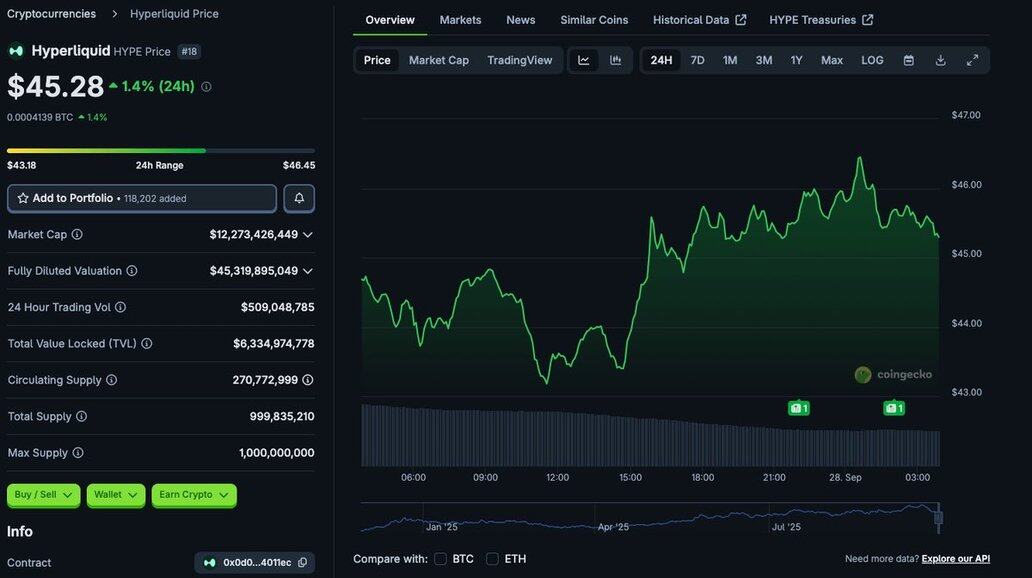Viewport: 1032px width, 578px height.
Task: Switch to candlestick chart view icon
Action: tap(615, 60)
